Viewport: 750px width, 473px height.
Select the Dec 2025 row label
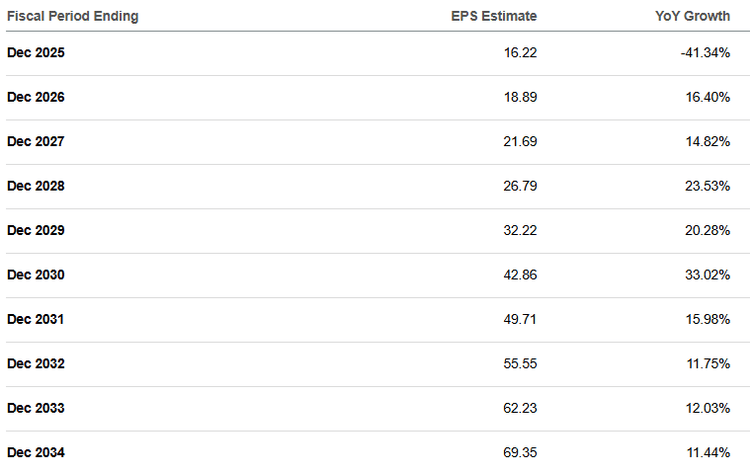coord(36,53)
